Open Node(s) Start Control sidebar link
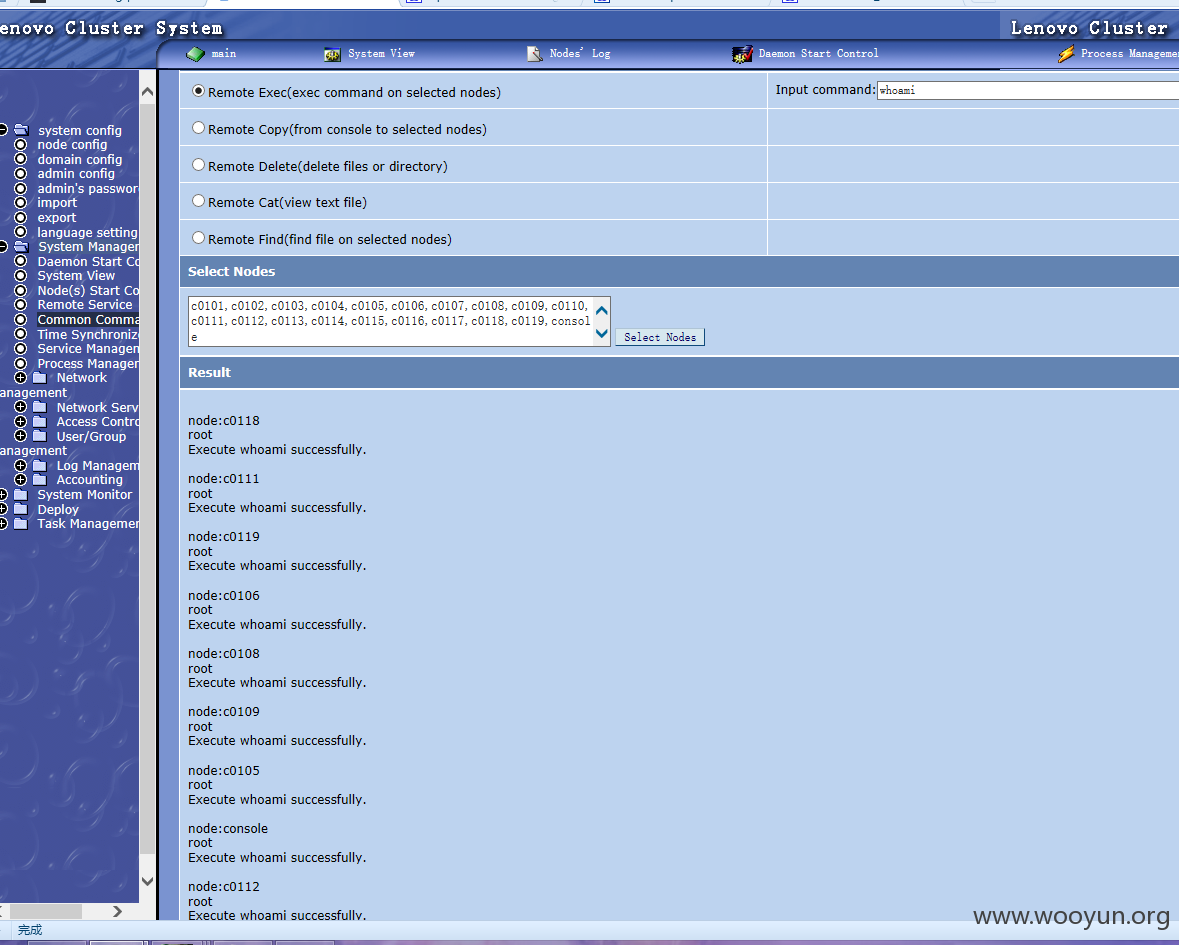 (88, 290)
